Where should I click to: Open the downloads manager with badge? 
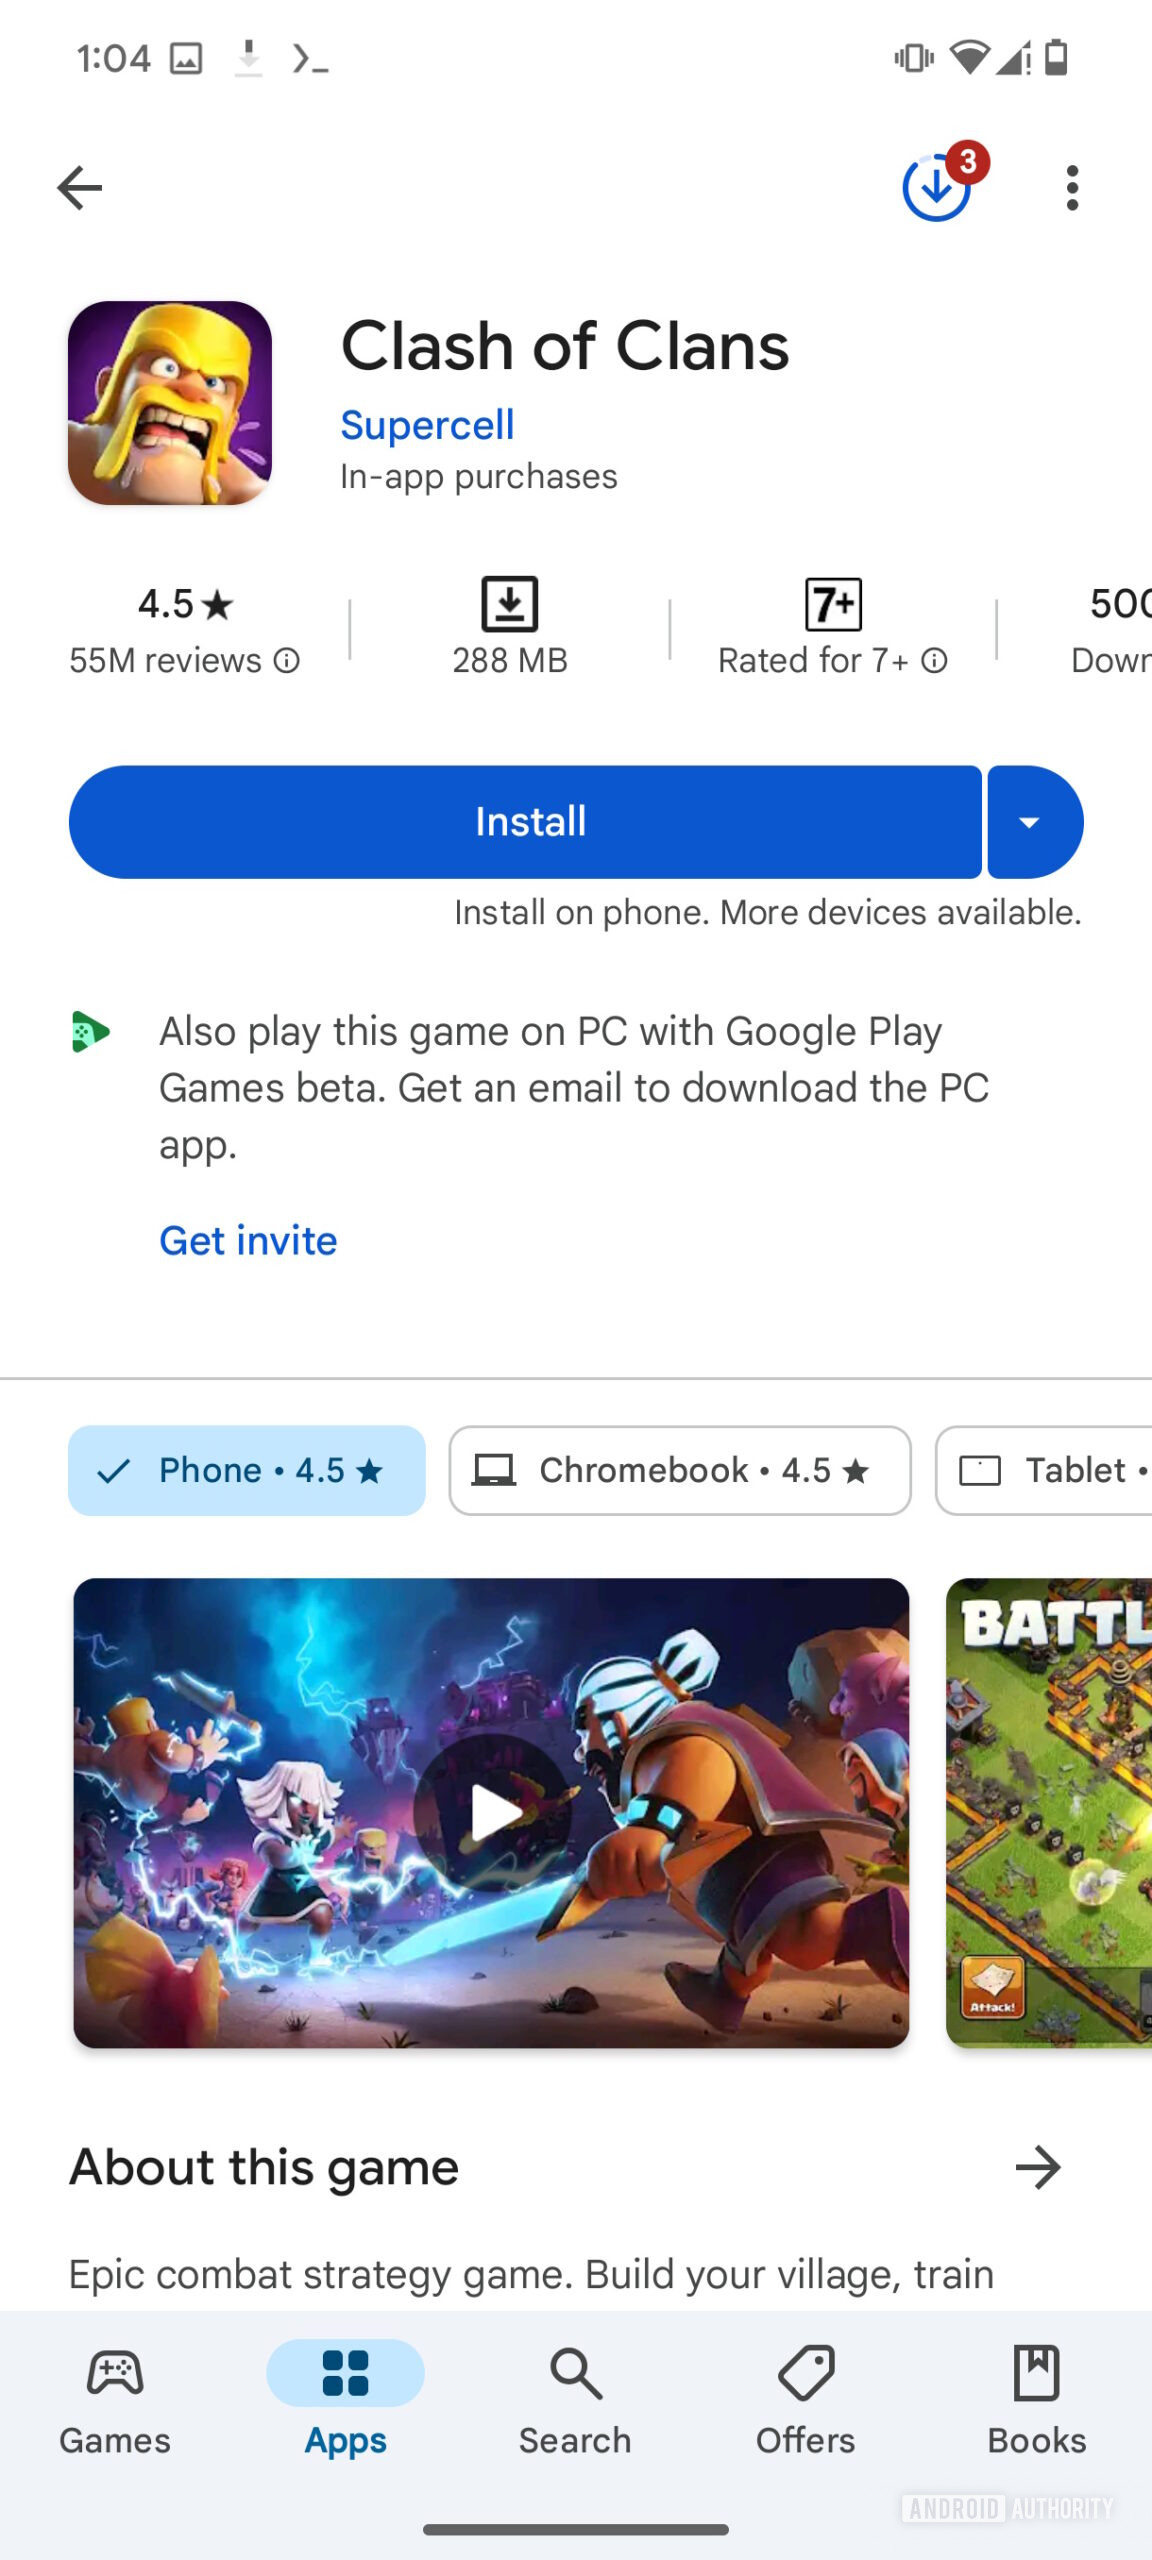938,187
